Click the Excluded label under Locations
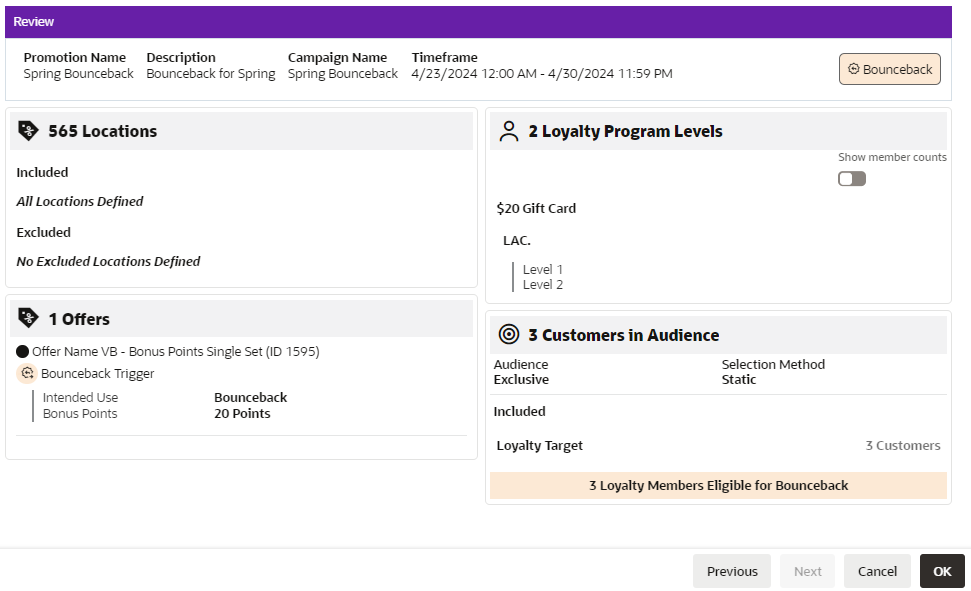 coord(43,232)
